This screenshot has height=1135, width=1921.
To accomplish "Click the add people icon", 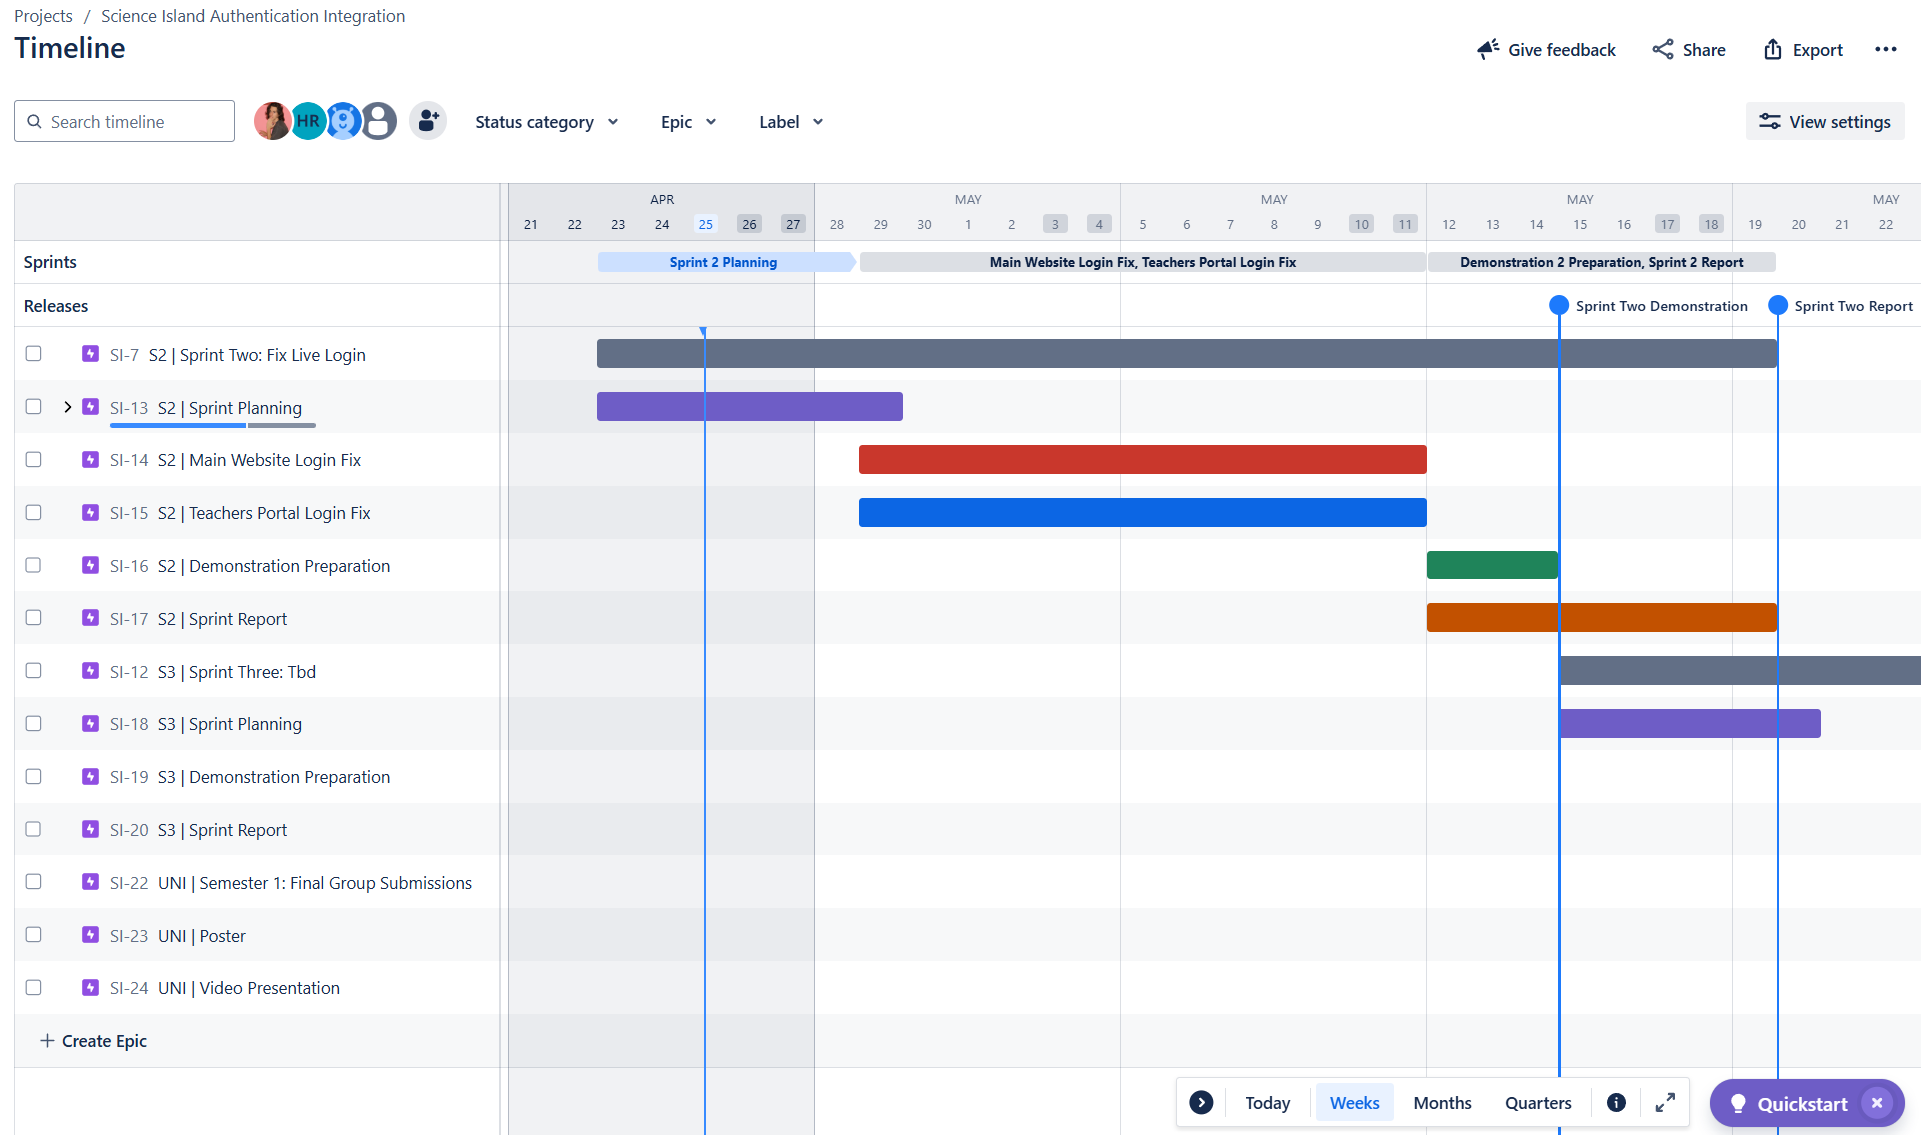I will click(428, 120).
